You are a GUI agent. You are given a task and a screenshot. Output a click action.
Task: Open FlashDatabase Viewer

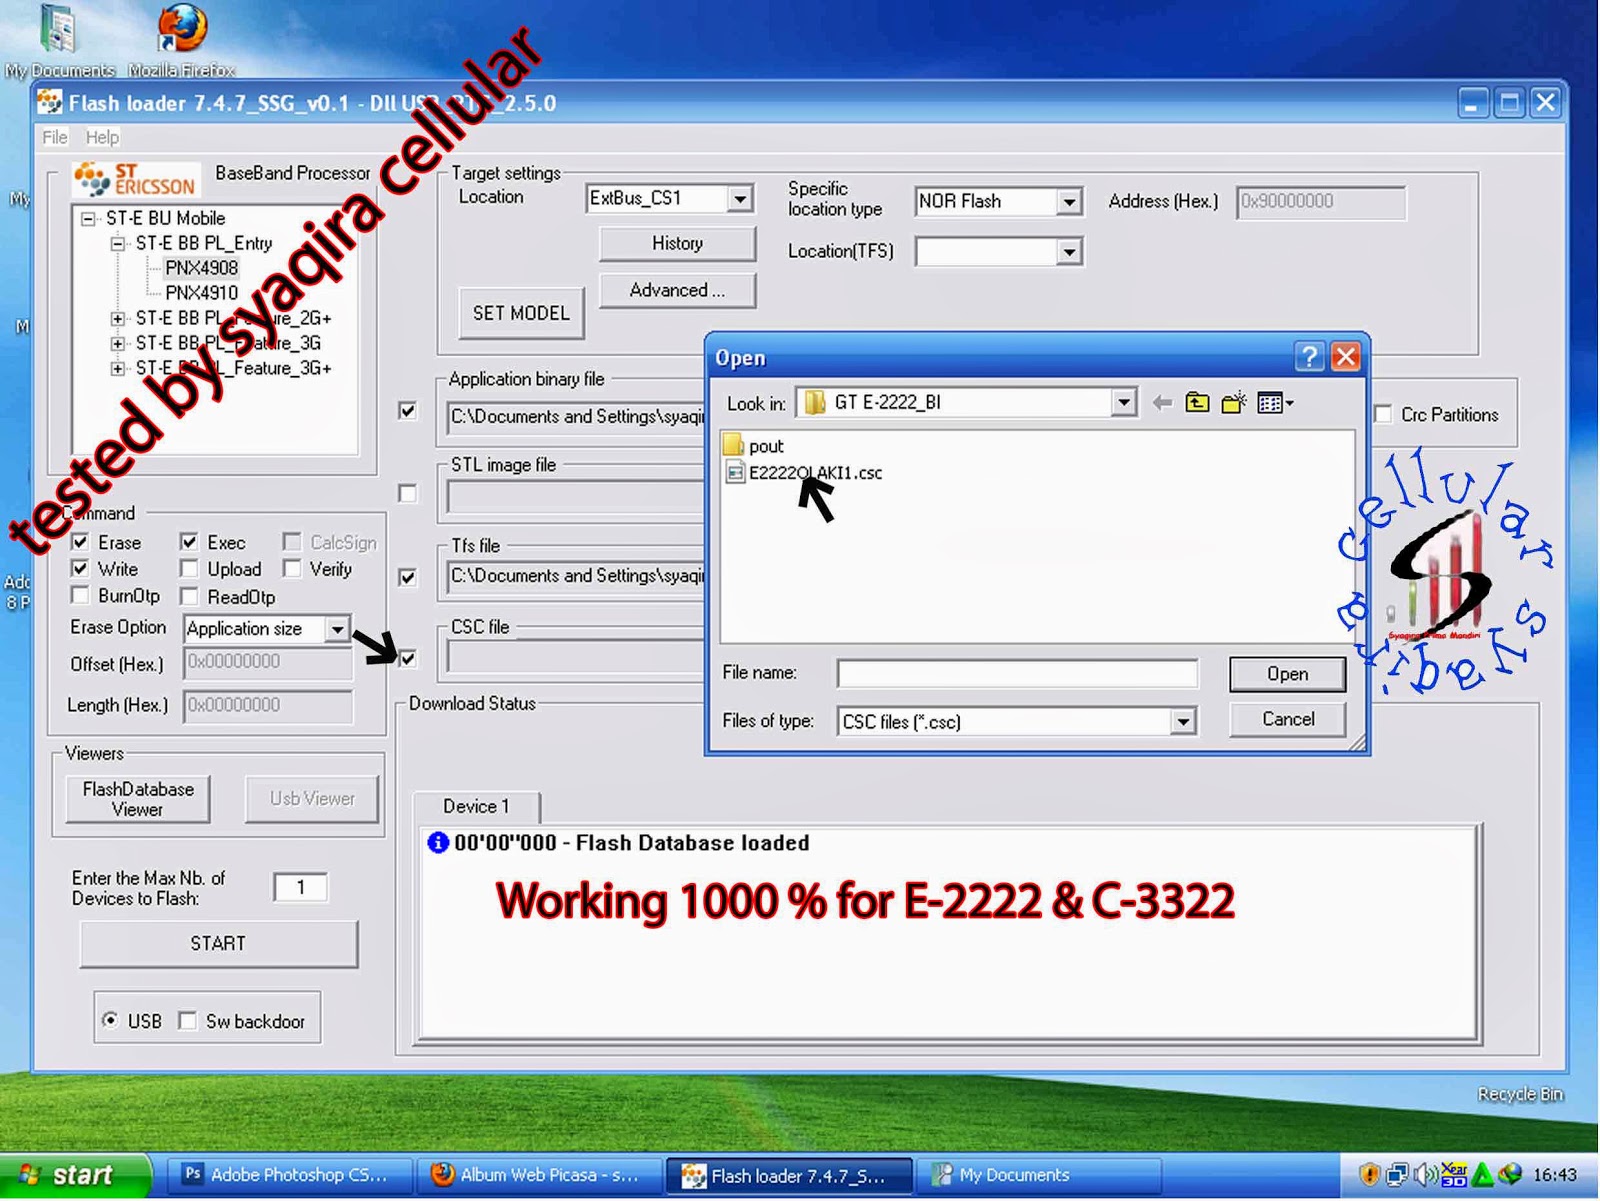(138, 799)
